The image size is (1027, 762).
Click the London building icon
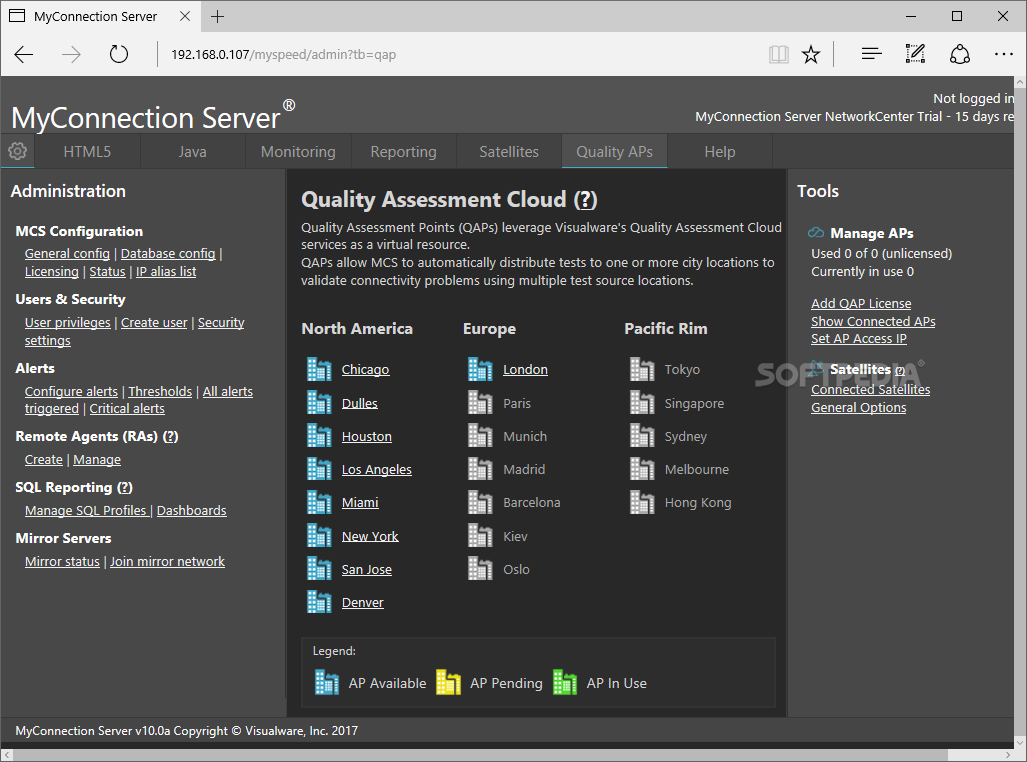coord(480,369)
